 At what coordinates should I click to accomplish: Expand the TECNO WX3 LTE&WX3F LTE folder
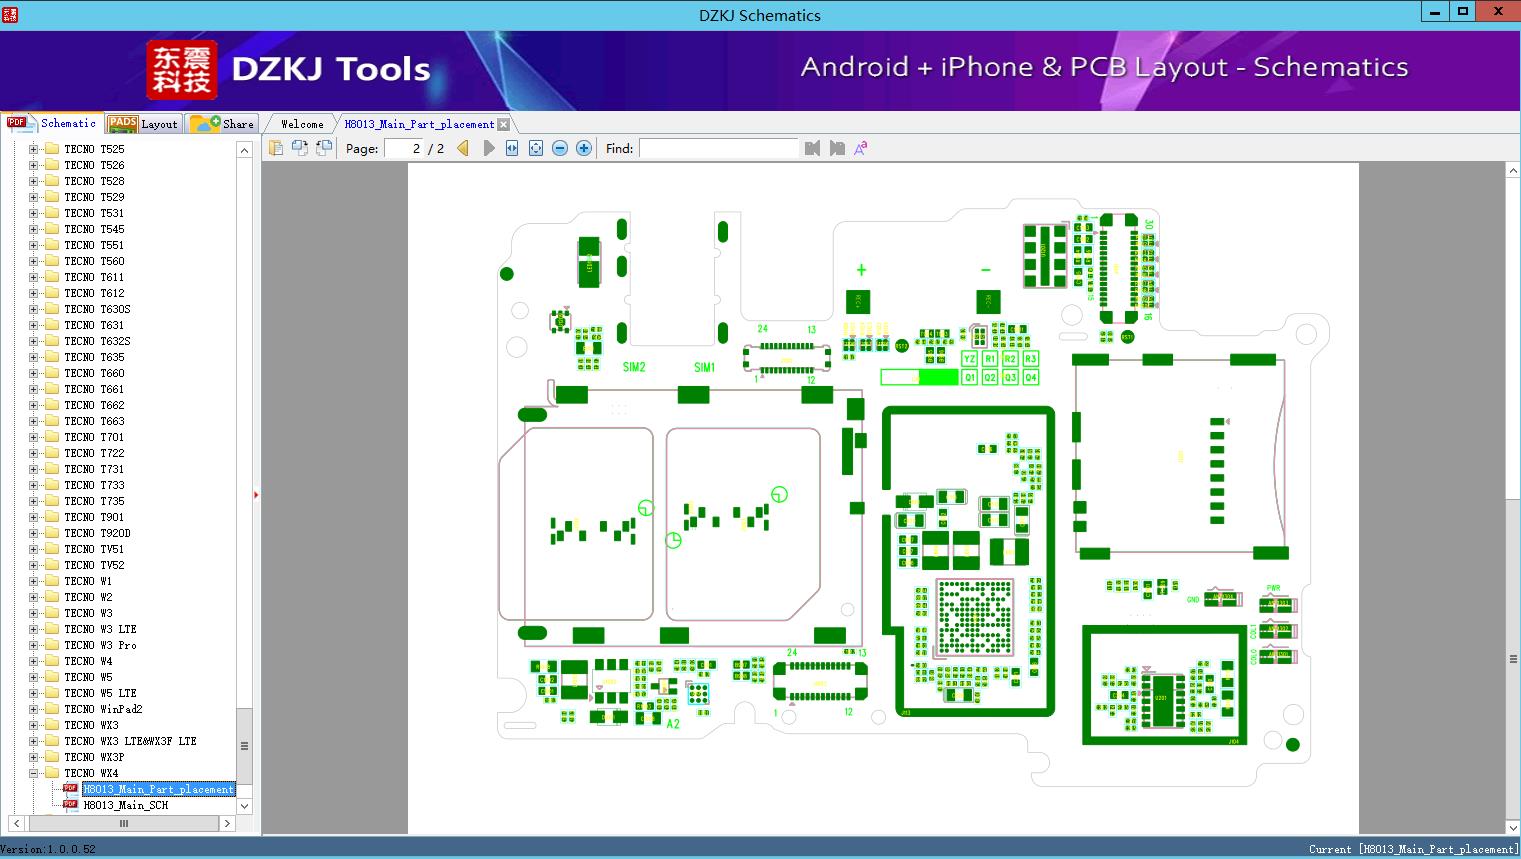point(33,740)
